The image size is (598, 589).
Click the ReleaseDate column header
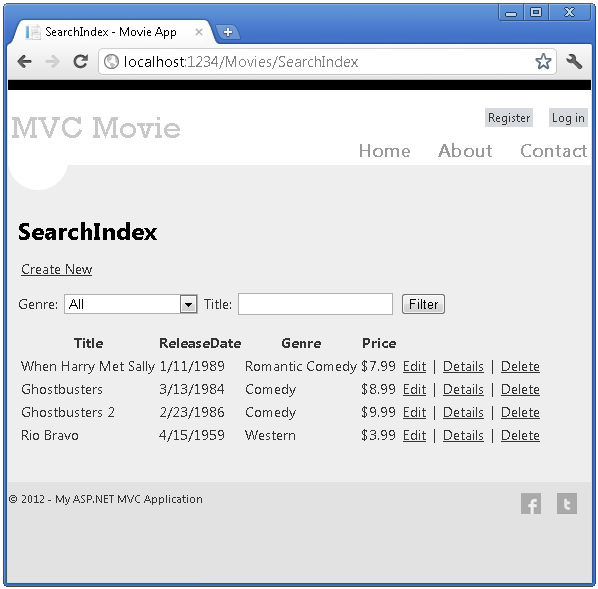200,343
